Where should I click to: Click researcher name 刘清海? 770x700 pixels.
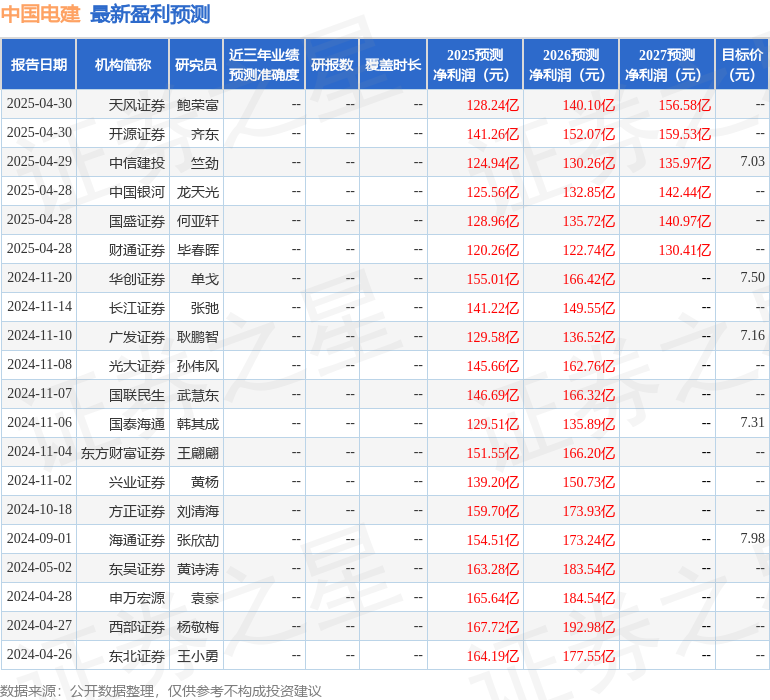(197, 510)
